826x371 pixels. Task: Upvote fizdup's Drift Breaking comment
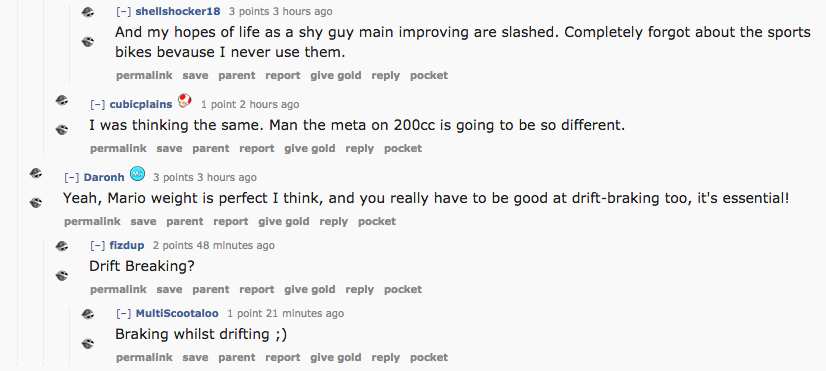tap(62, 246)
